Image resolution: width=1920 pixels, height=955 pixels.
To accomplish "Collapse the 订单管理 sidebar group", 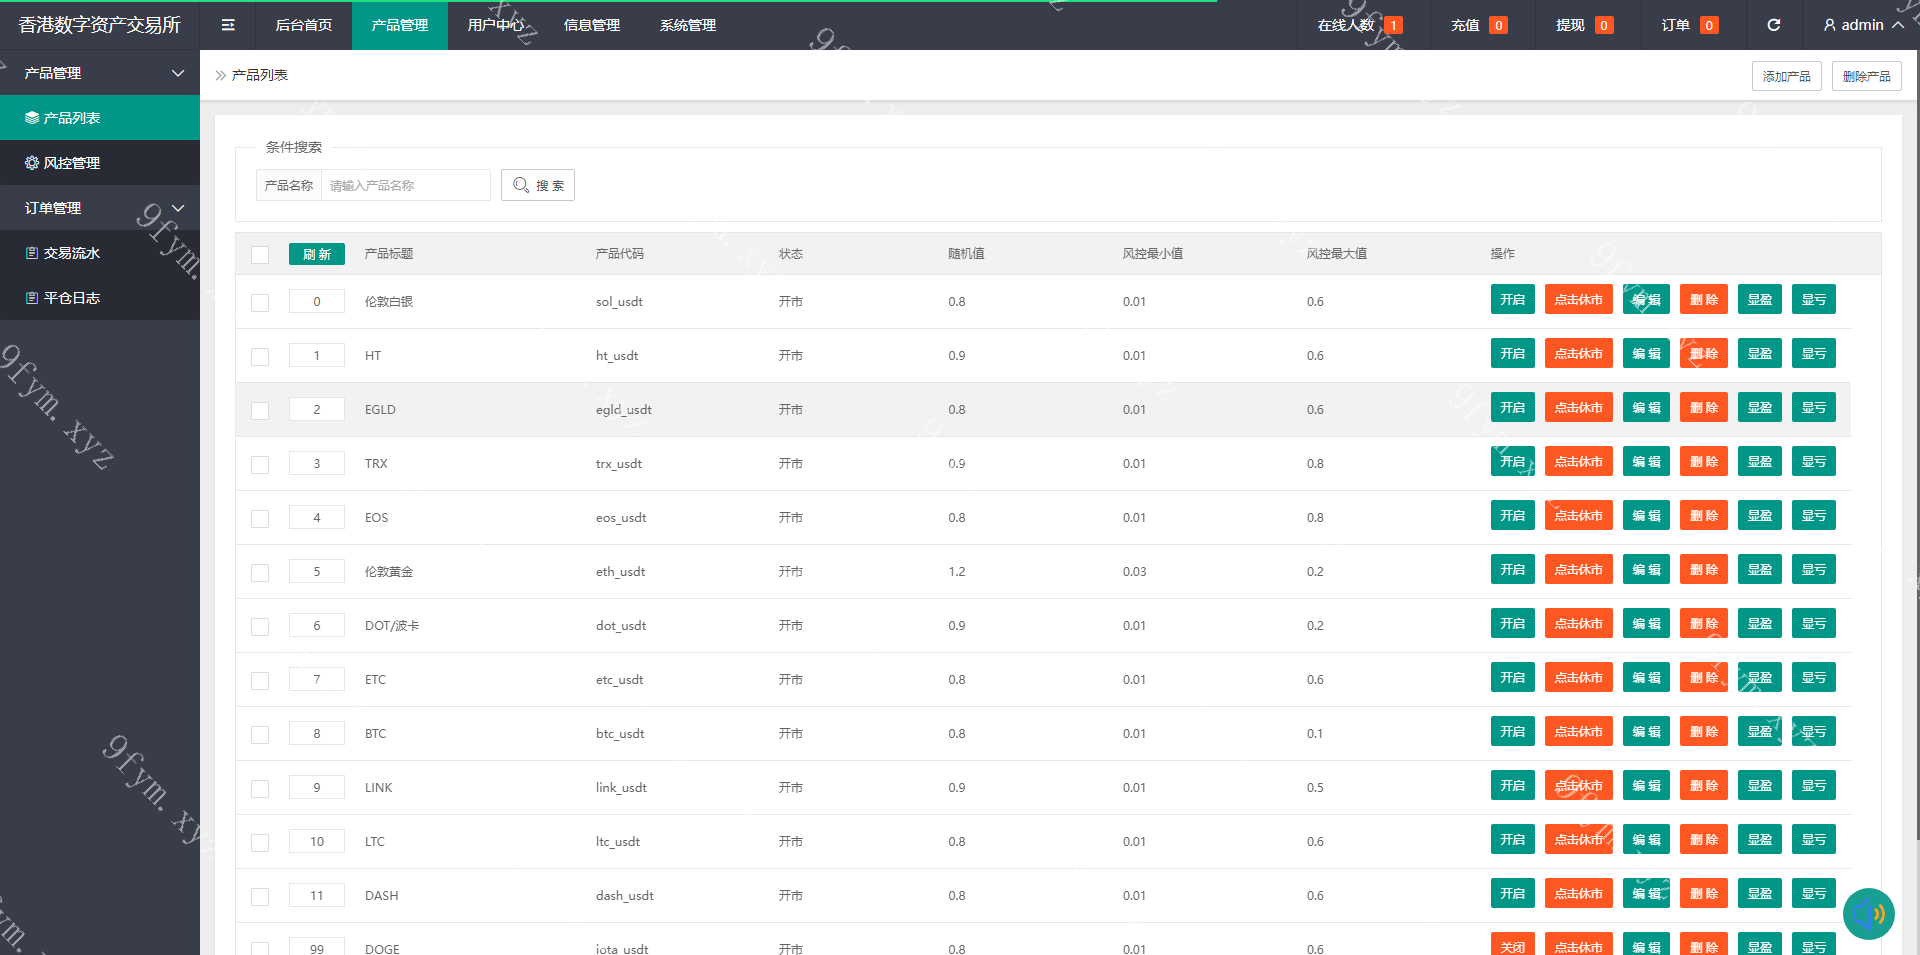I will tap(100, 208).
